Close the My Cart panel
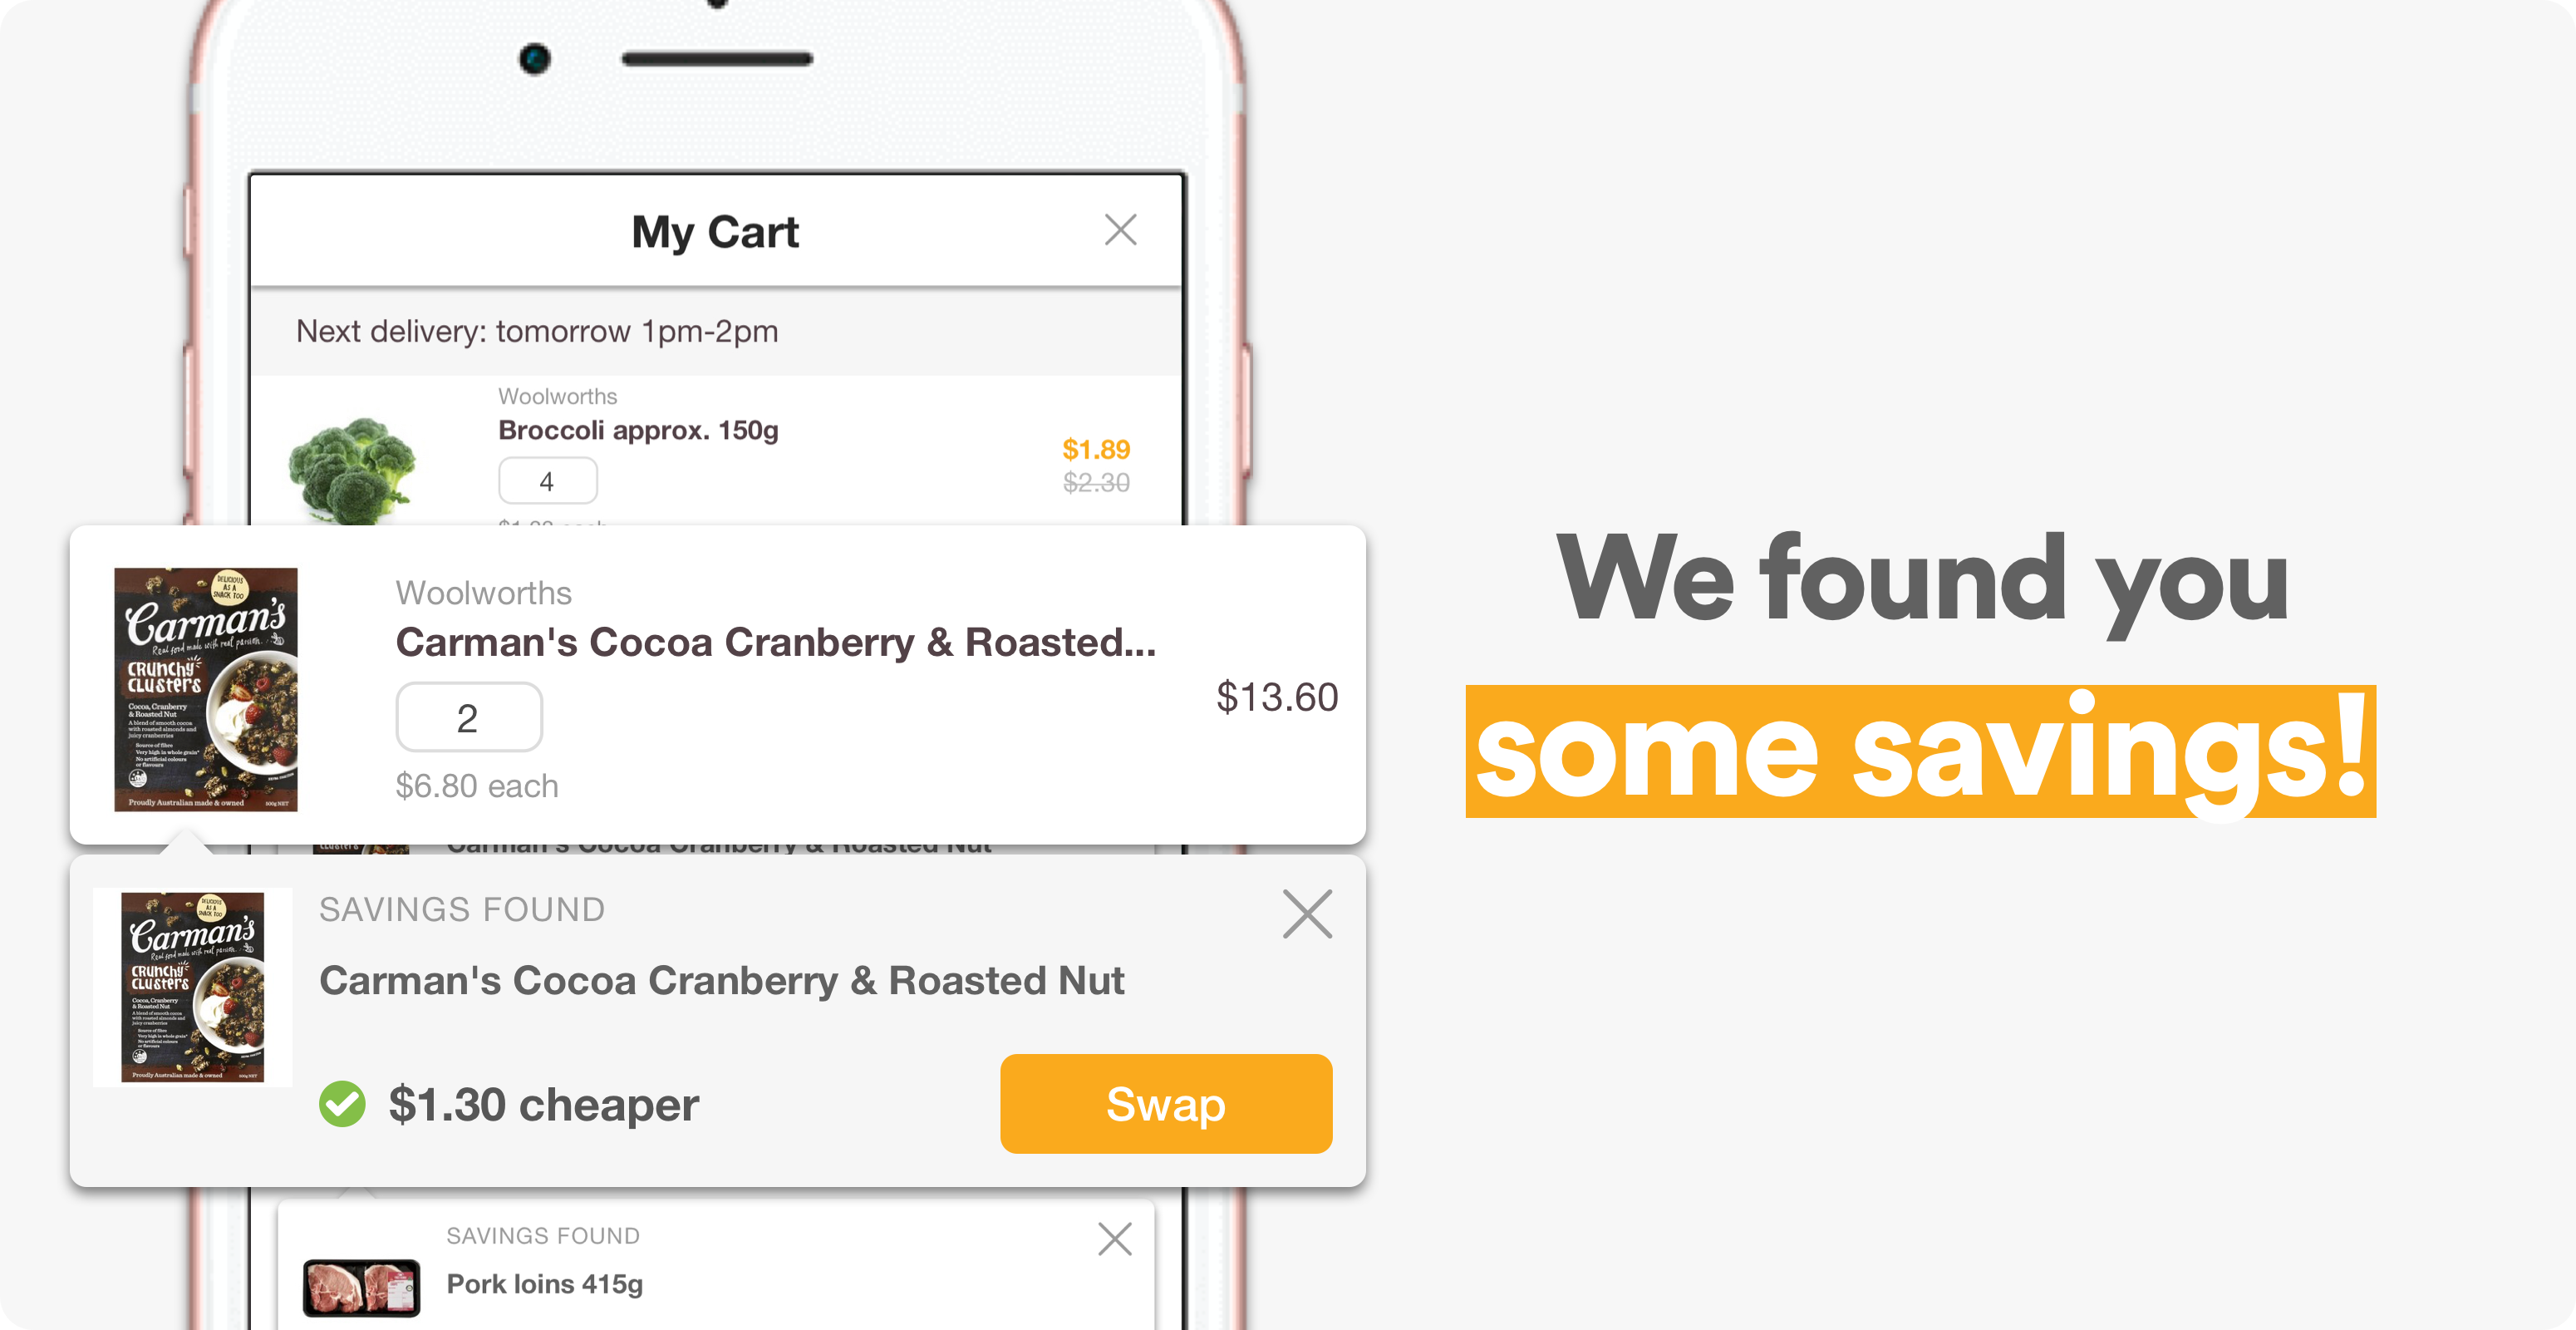This screenshot has height=1330, width=2576. click(1120, 230)
